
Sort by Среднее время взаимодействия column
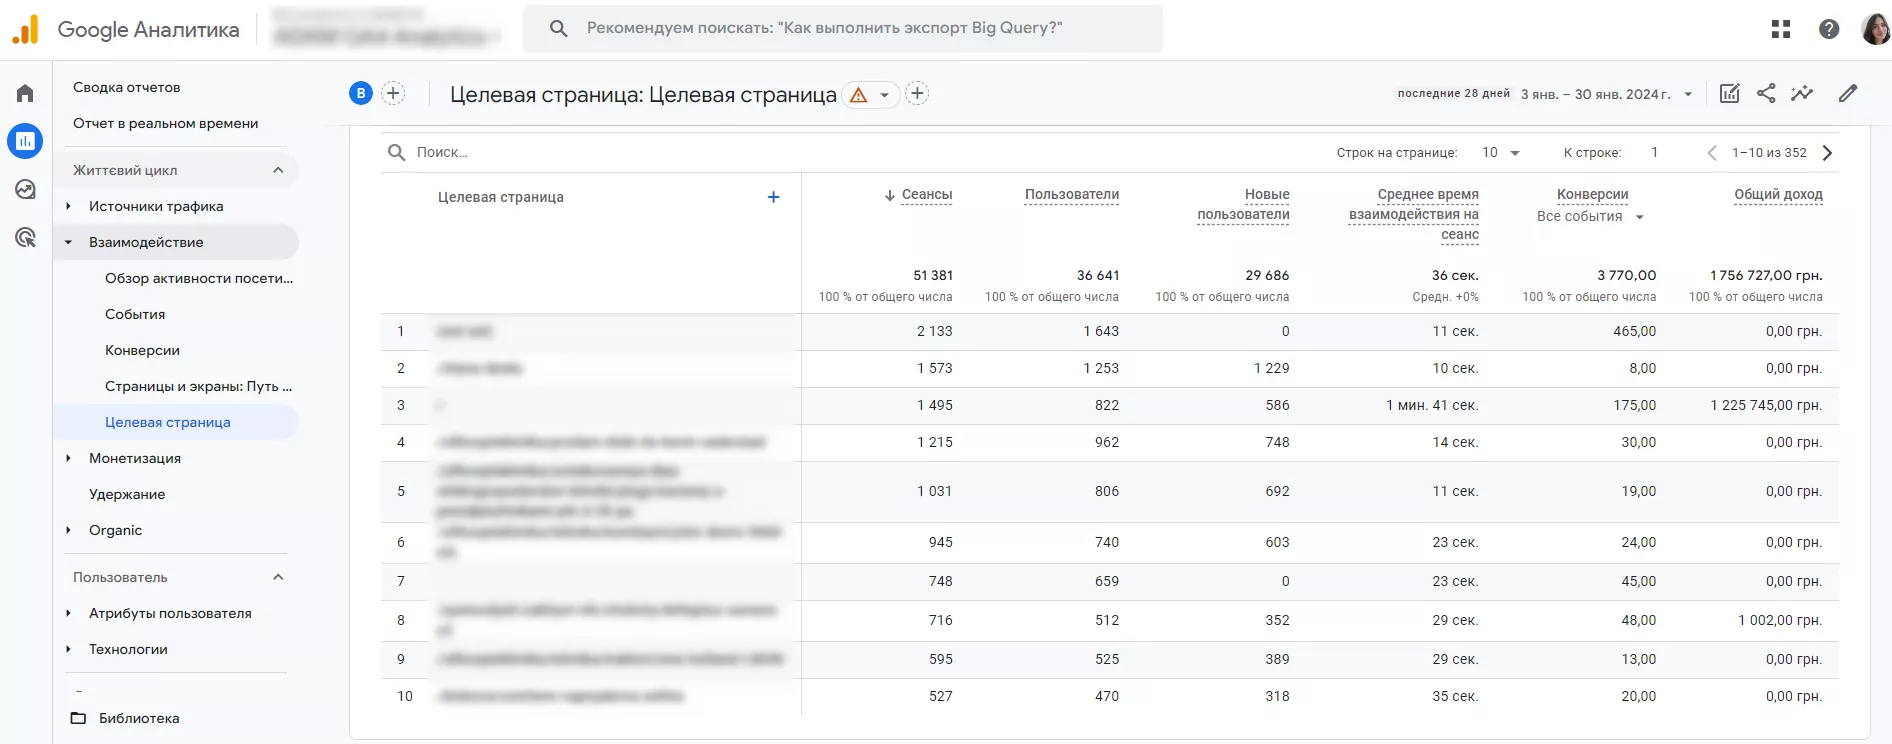click(1414, 215)
